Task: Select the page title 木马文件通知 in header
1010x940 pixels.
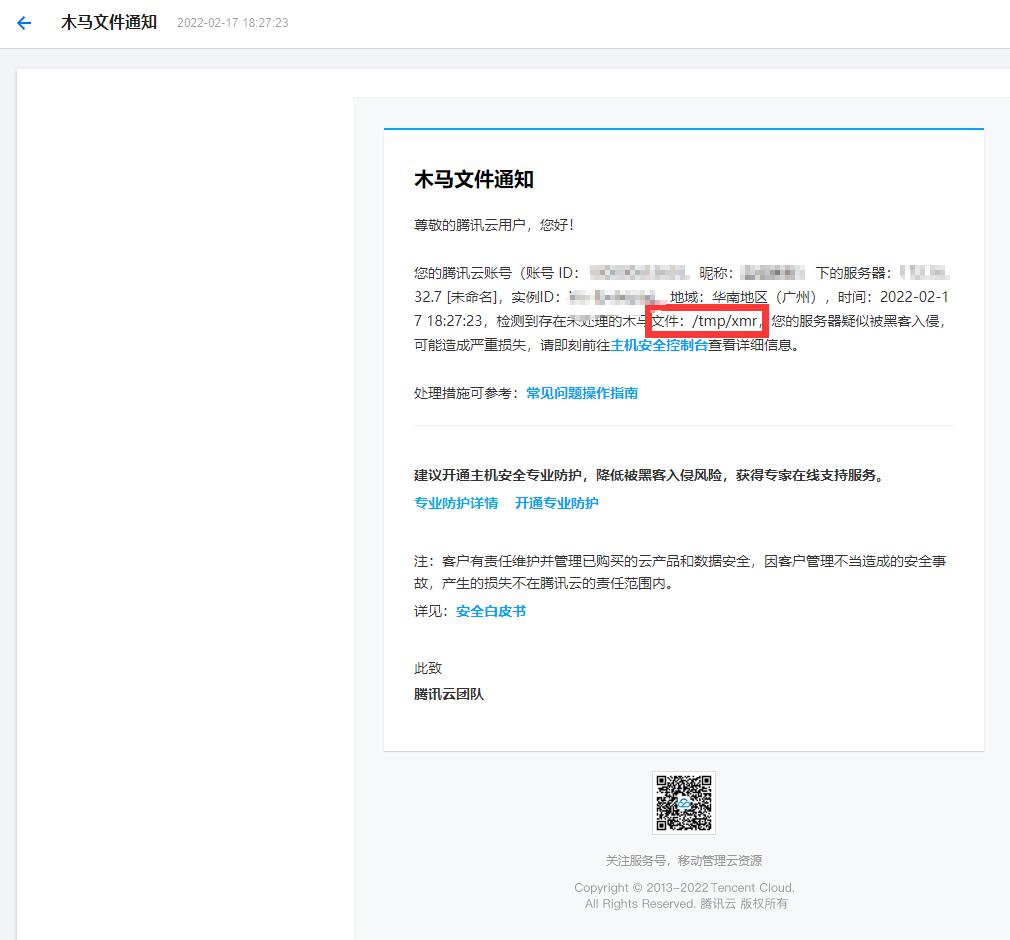Action: (109, 23)
